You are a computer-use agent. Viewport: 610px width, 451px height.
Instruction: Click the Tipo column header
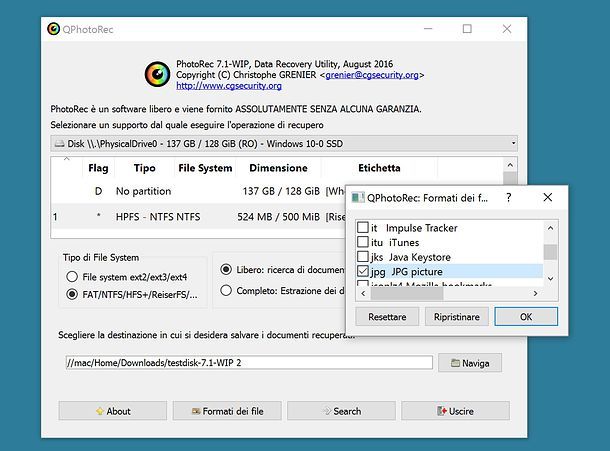click(144, 168)
